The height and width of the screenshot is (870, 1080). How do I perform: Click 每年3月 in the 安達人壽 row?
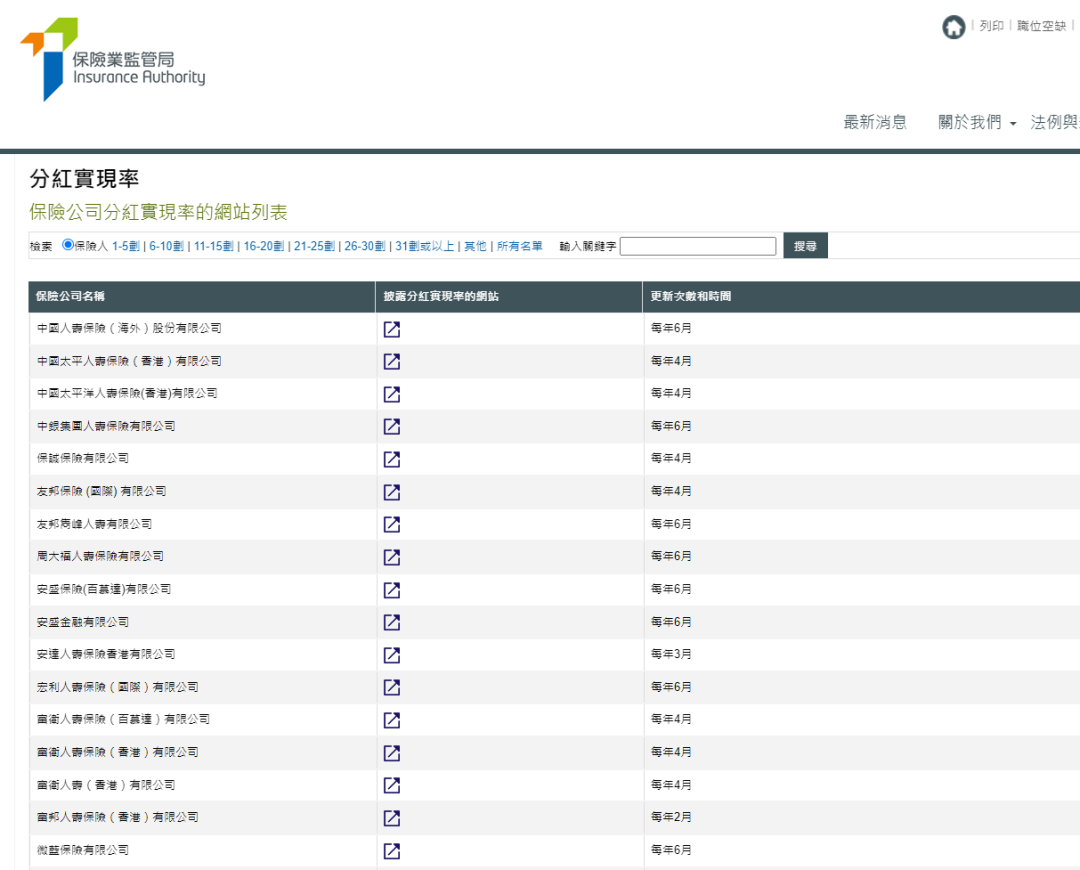pyautogui.click(x=671, y=654)
